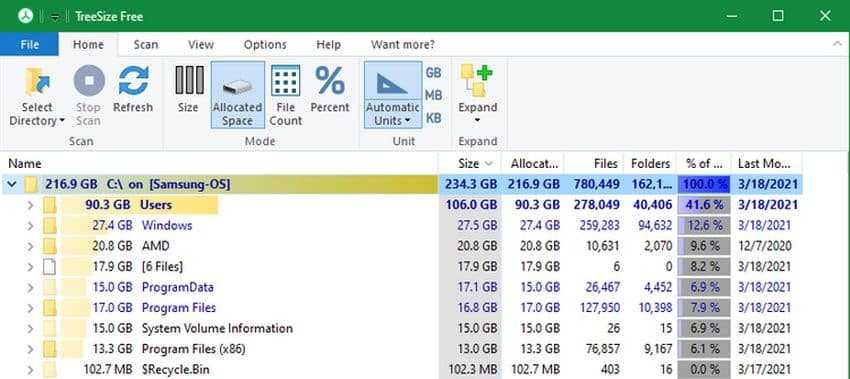Viewport: 850px width, 379px height.
Task: Click the Expand tree icon
Action: pyautogui.click(x=476, y=81)
